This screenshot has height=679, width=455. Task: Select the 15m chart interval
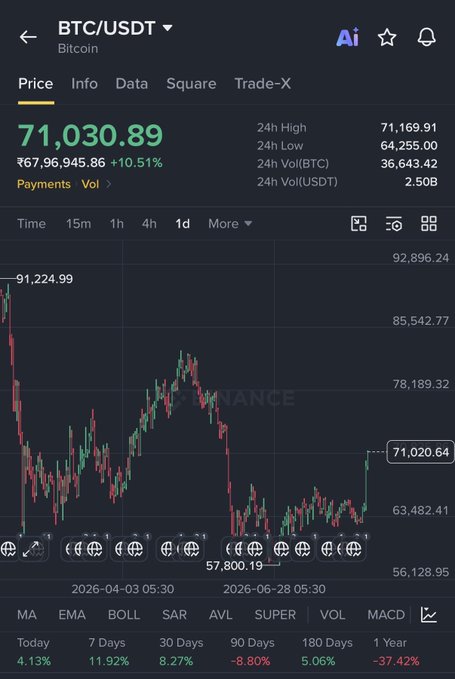pos(78,224)
